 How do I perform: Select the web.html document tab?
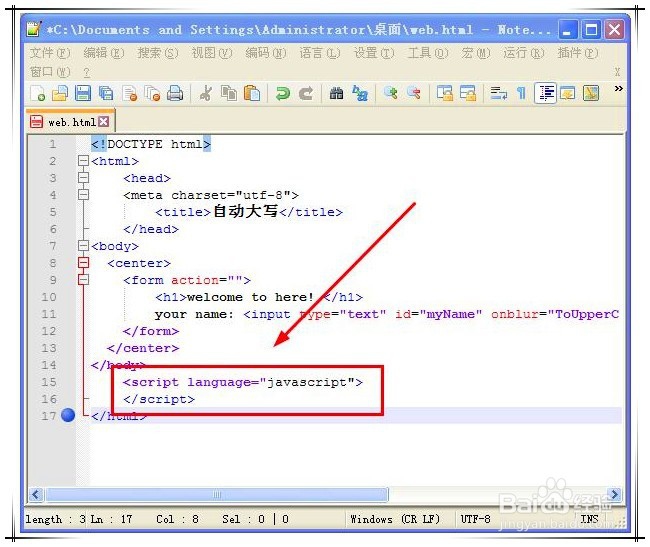70,122
